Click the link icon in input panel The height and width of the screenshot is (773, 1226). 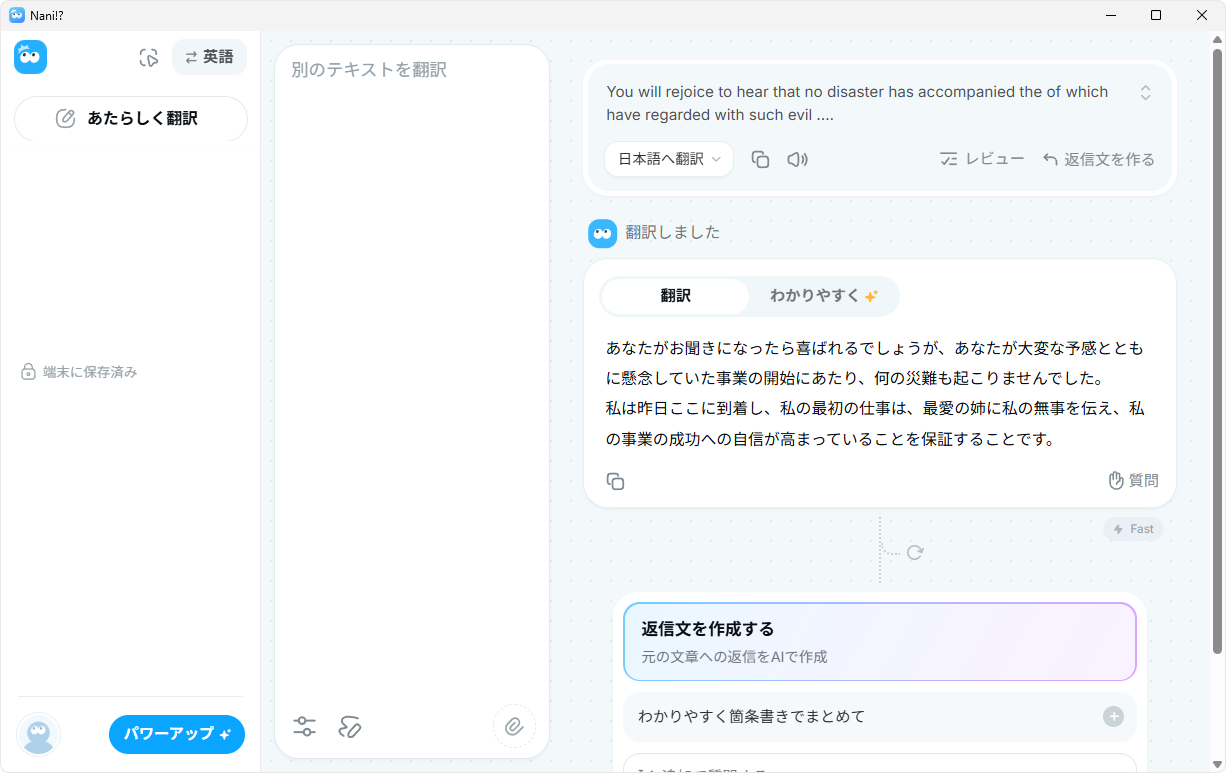click(349, 727)
